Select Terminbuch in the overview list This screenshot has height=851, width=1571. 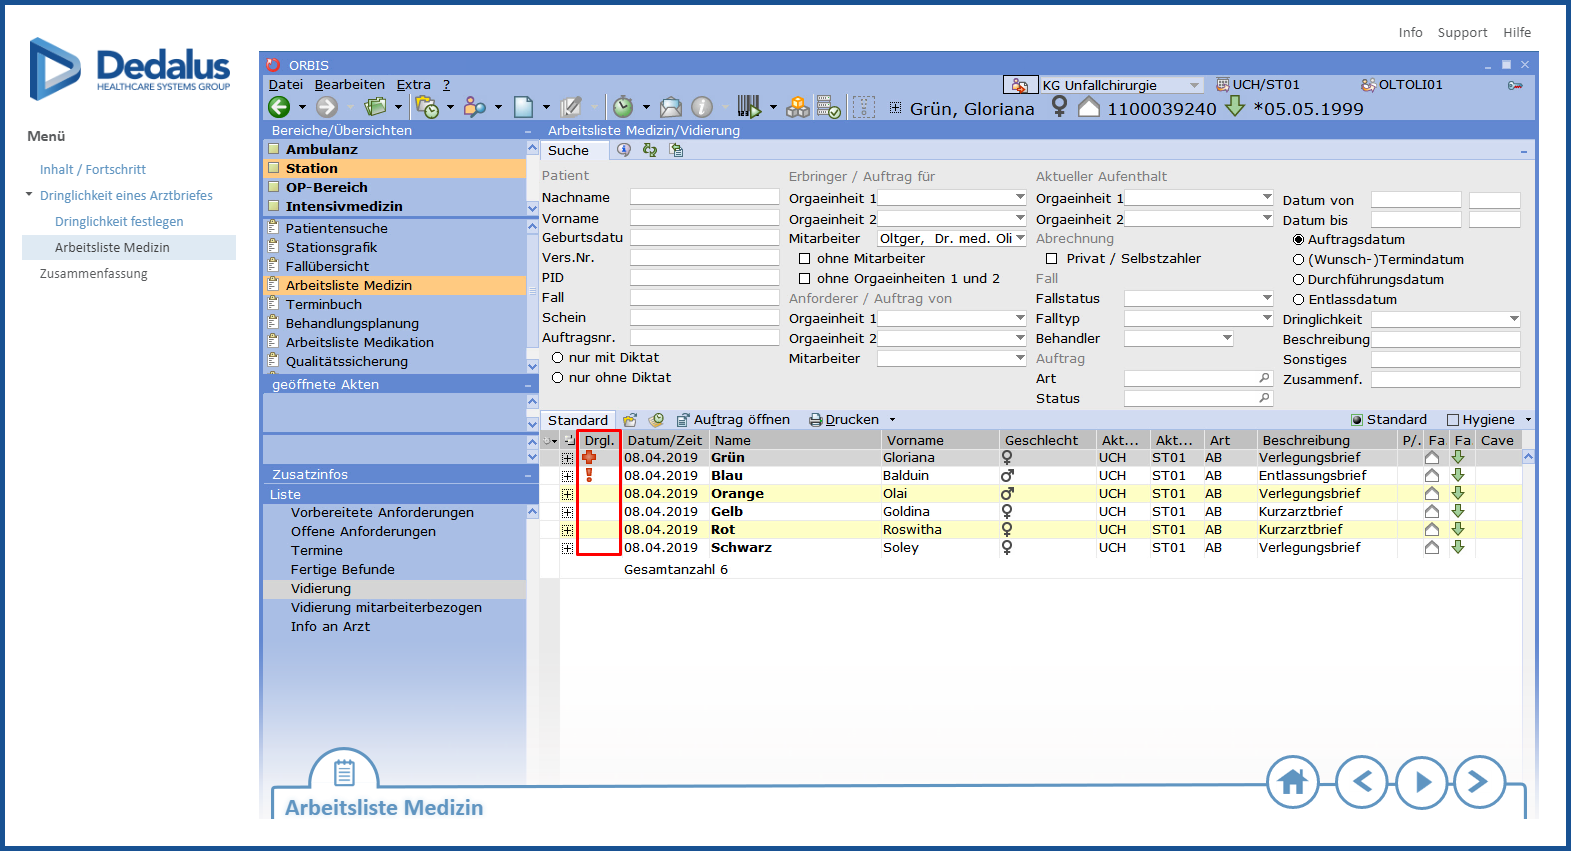pyautogui.click(x=324, y=304)
